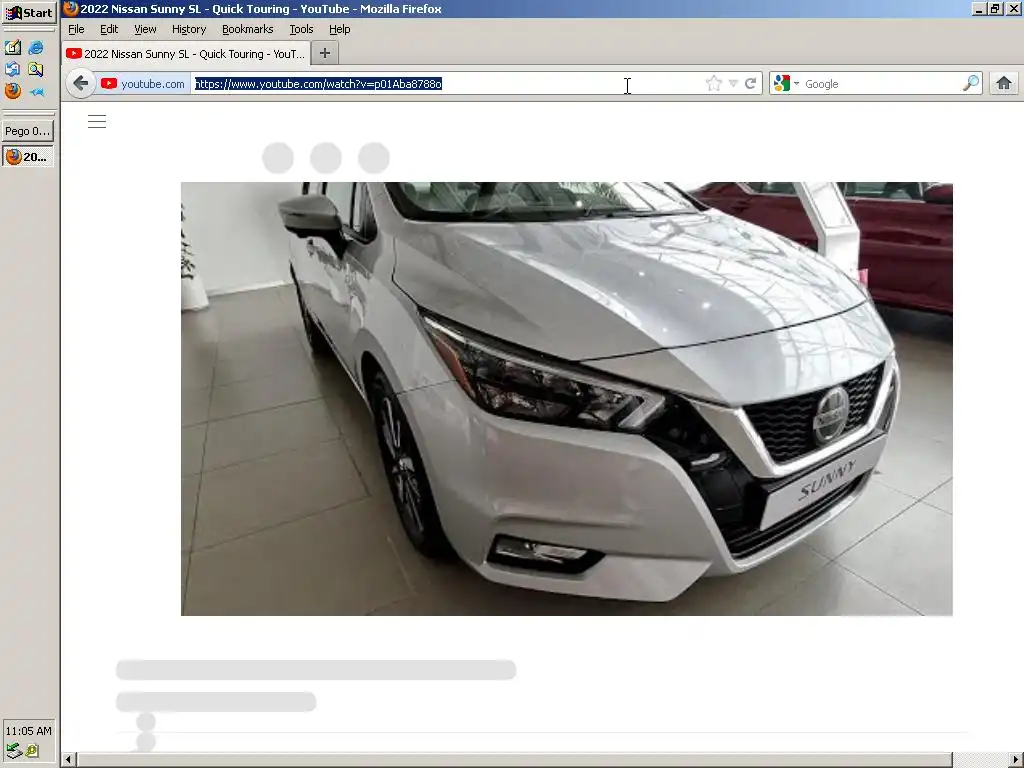Click the horizontal scrollbar right arrow
The width and height of the screenshot is (1024, 768).
tap(1016, 760)
